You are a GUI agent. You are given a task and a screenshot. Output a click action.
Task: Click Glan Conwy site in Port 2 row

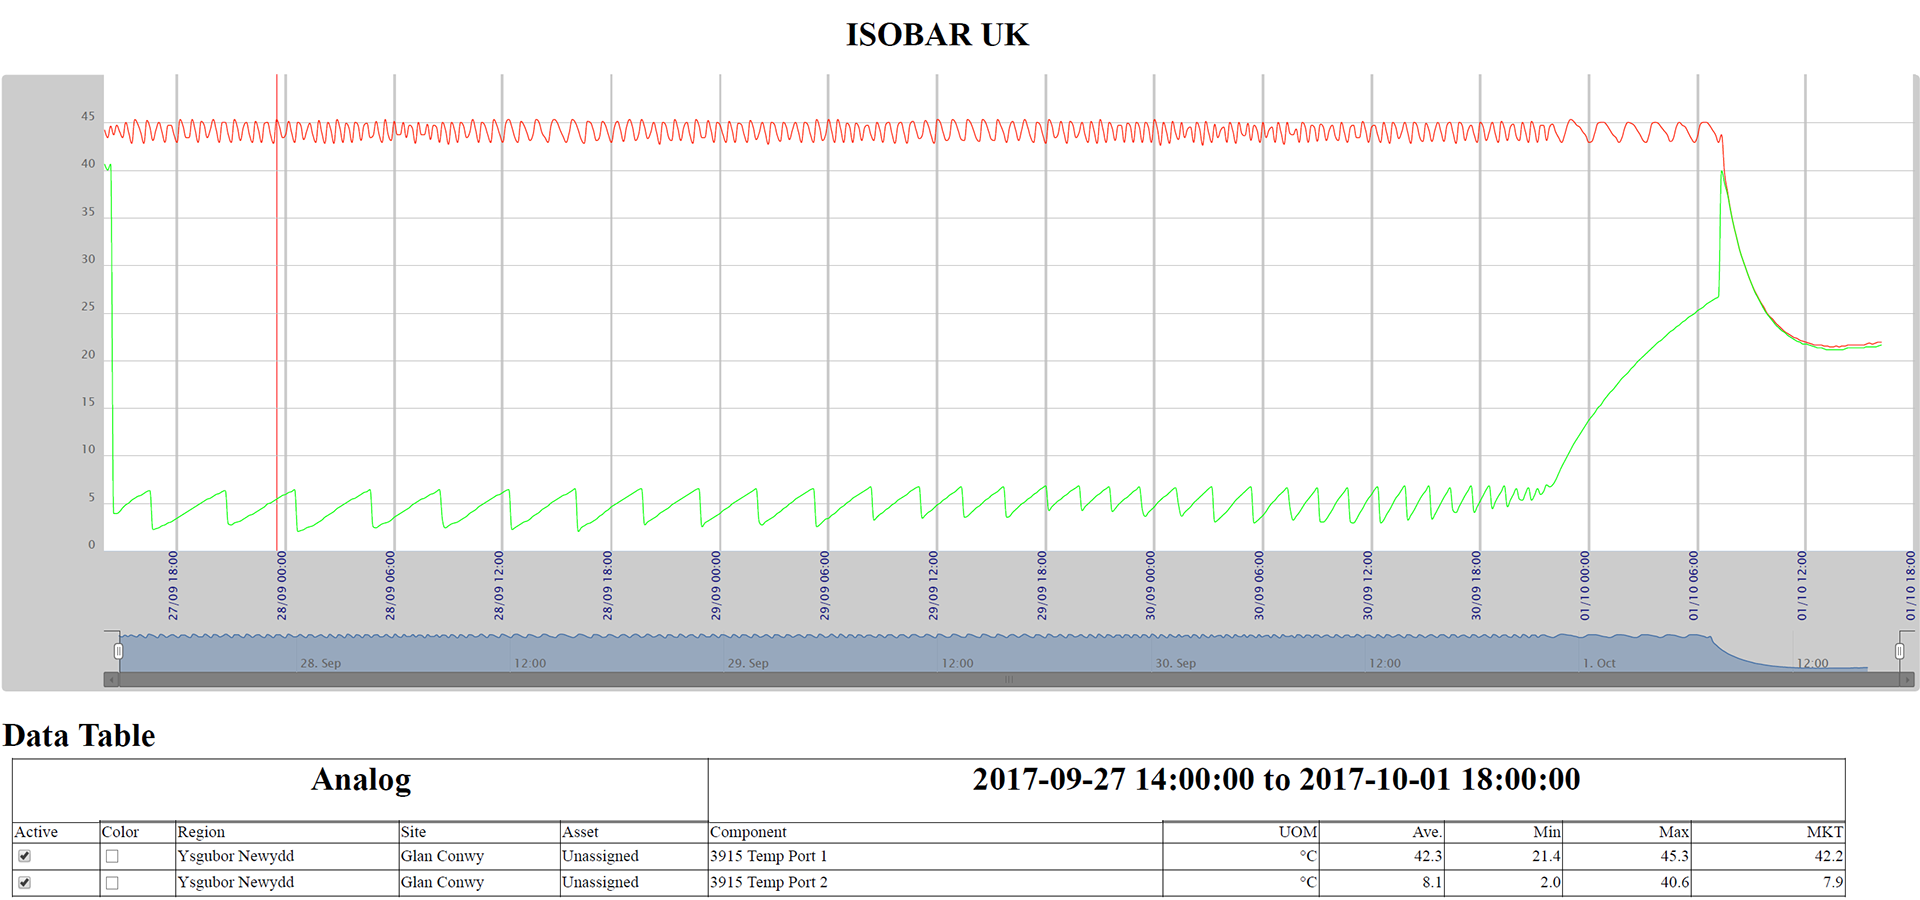(x=442, y=882)
